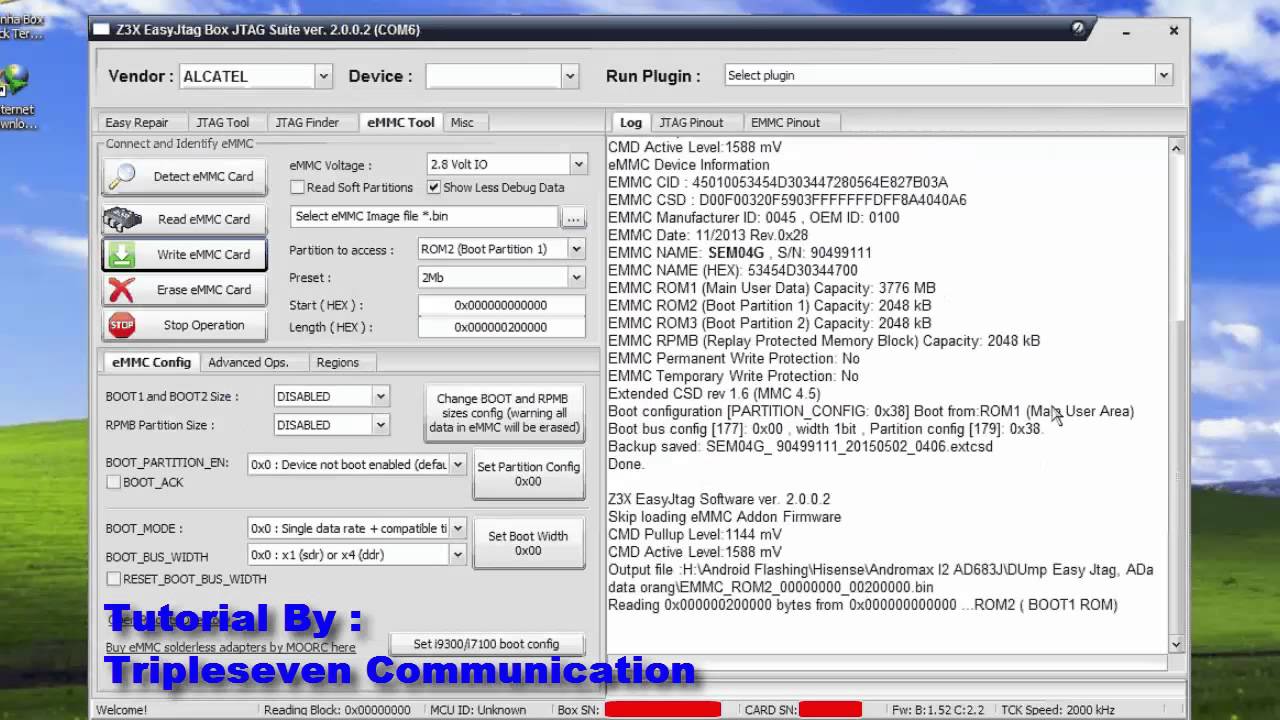
Task: Expand eMMC Voltage 2.8 Volt IO dropdown
Action: [578, 164]
